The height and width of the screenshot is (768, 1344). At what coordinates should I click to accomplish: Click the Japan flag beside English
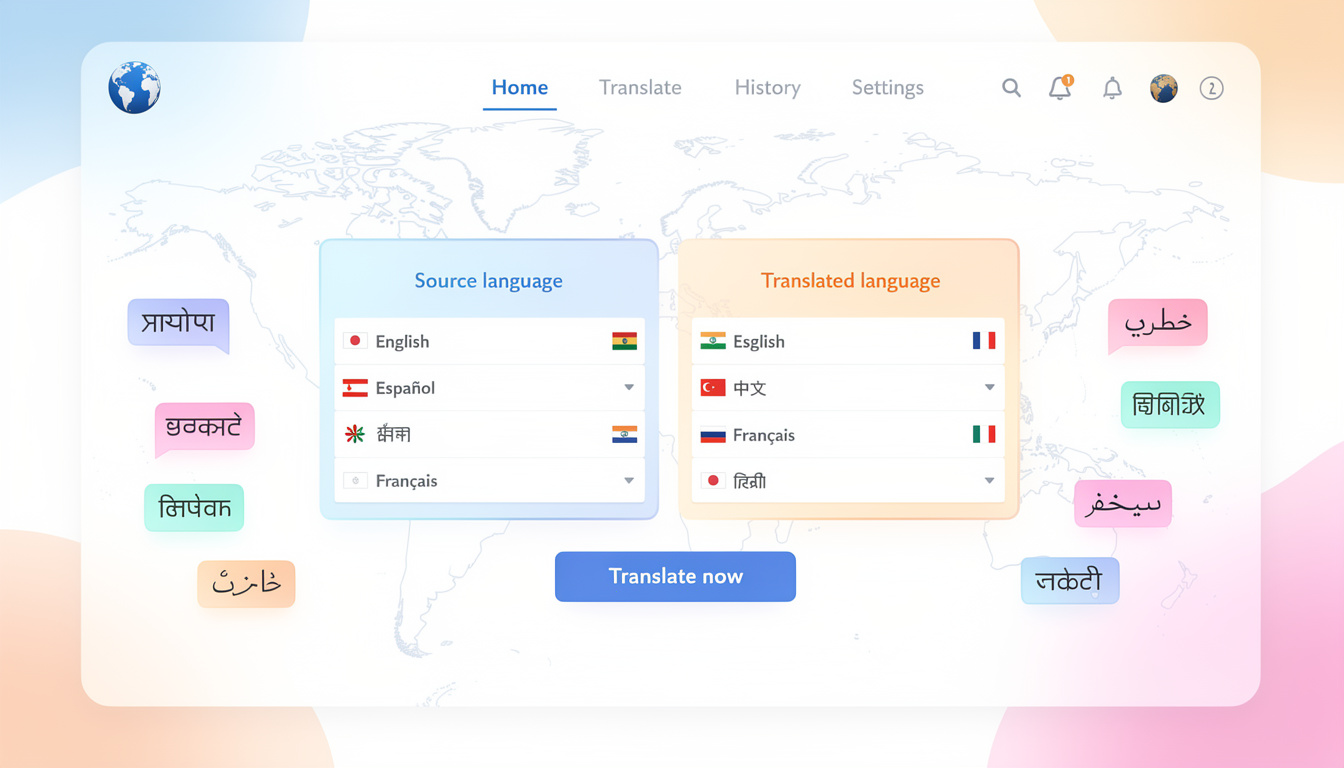point(356,341)
